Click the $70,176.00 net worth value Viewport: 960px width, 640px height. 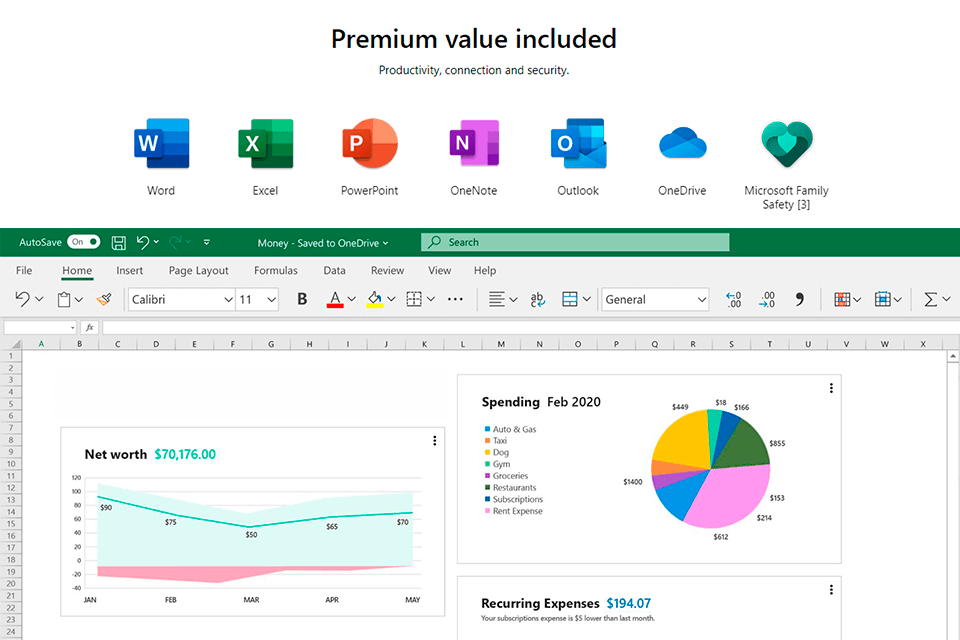pyautogui.click(x=185, y=454)
